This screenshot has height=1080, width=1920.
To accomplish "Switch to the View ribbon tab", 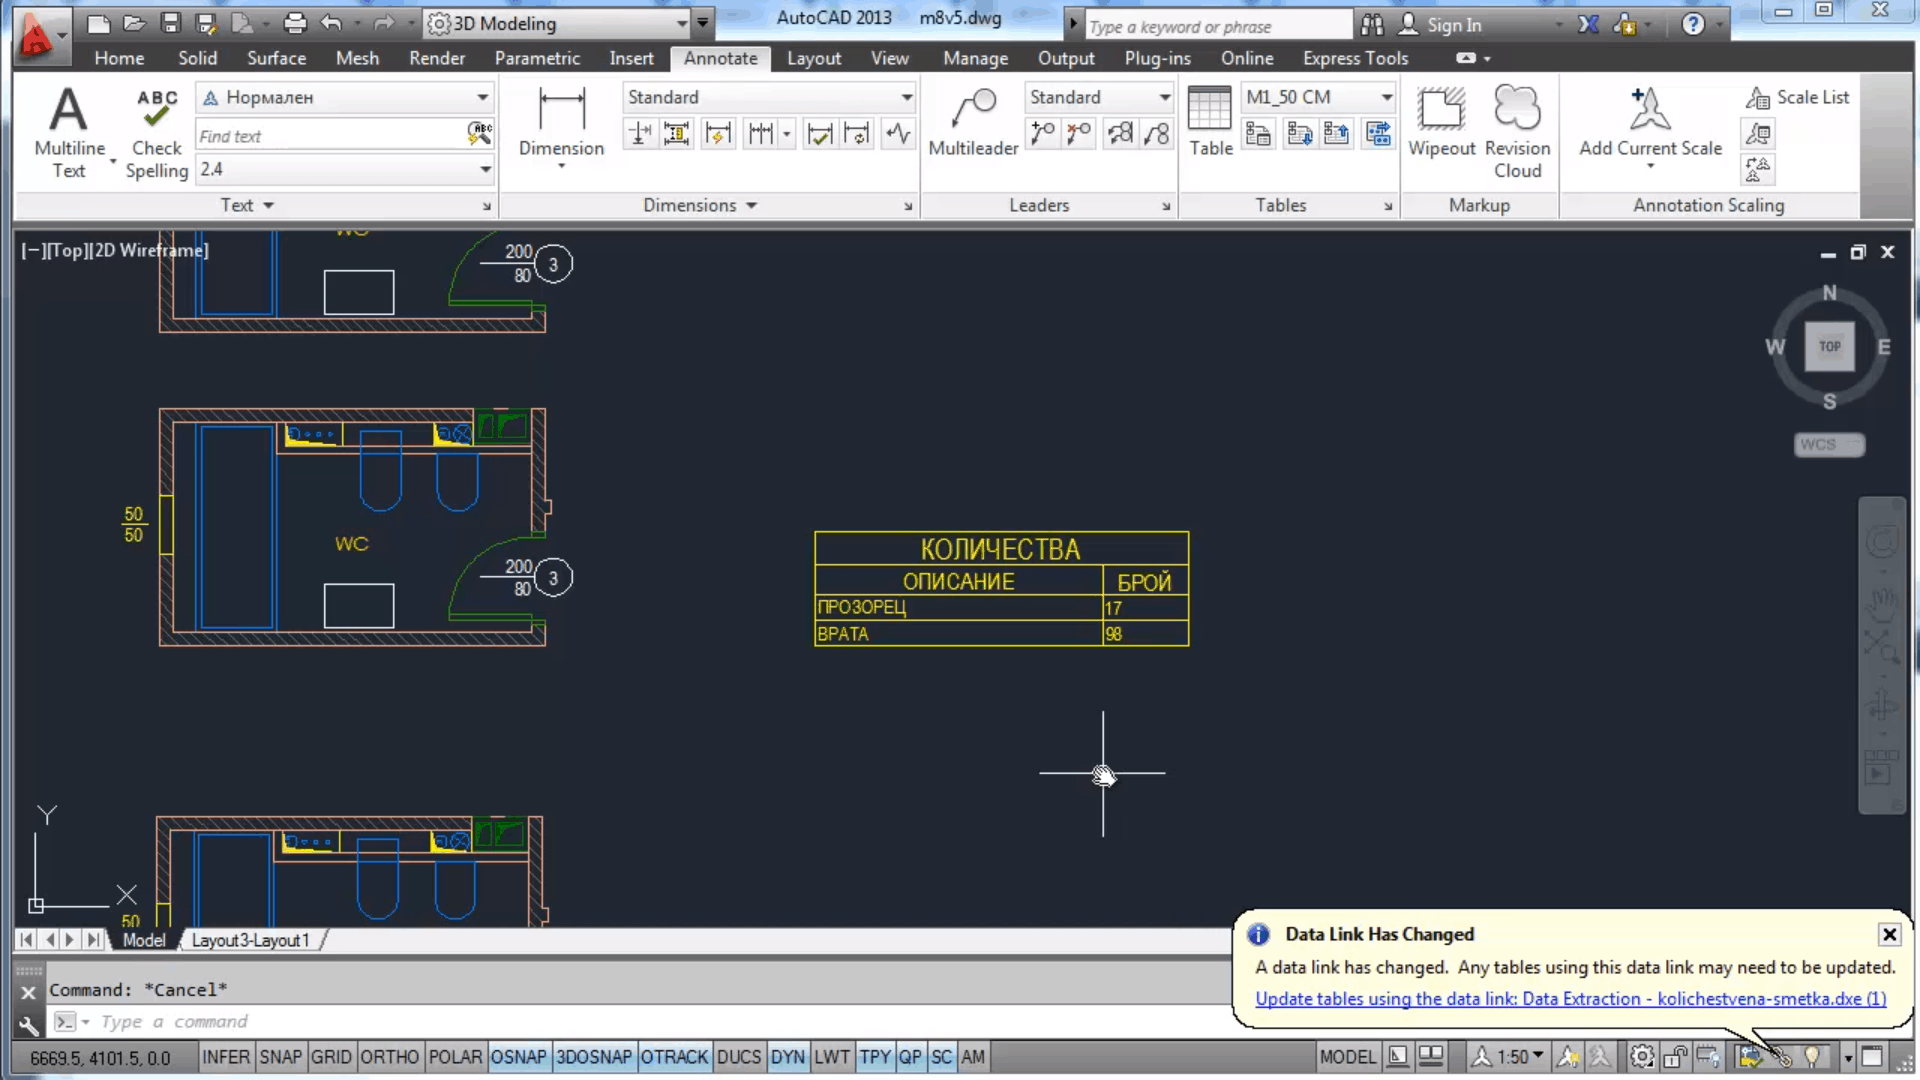I will click(x=889, y=58).
